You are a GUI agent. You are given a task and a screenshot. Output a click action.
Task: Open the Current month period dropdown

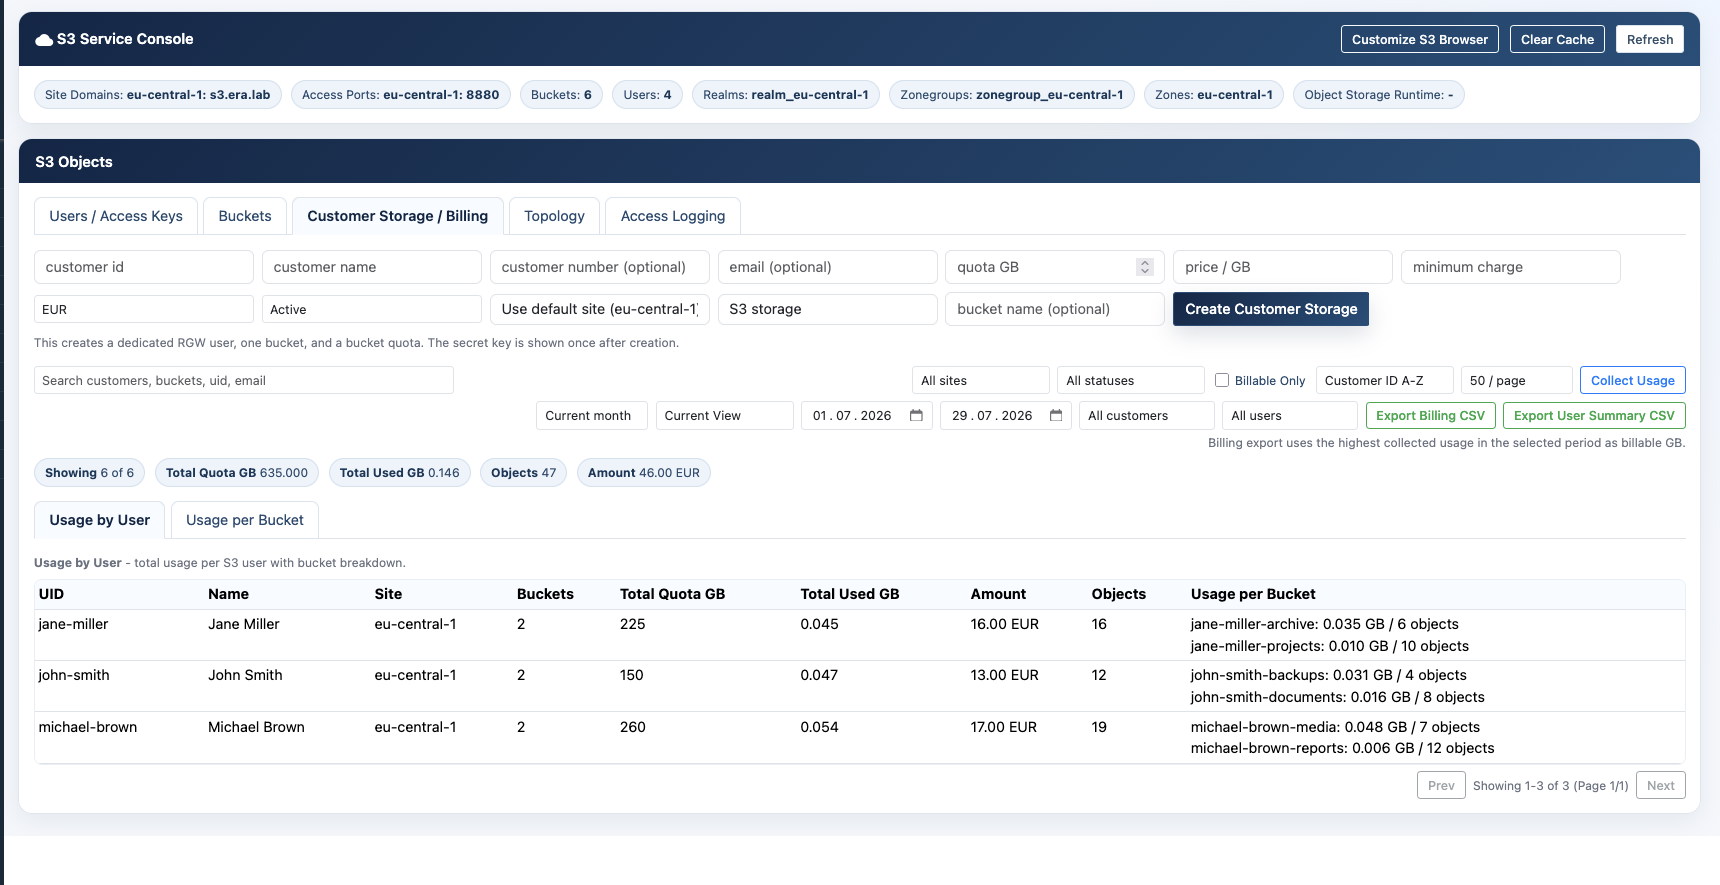pyautogui.click(x=592, y=416)
